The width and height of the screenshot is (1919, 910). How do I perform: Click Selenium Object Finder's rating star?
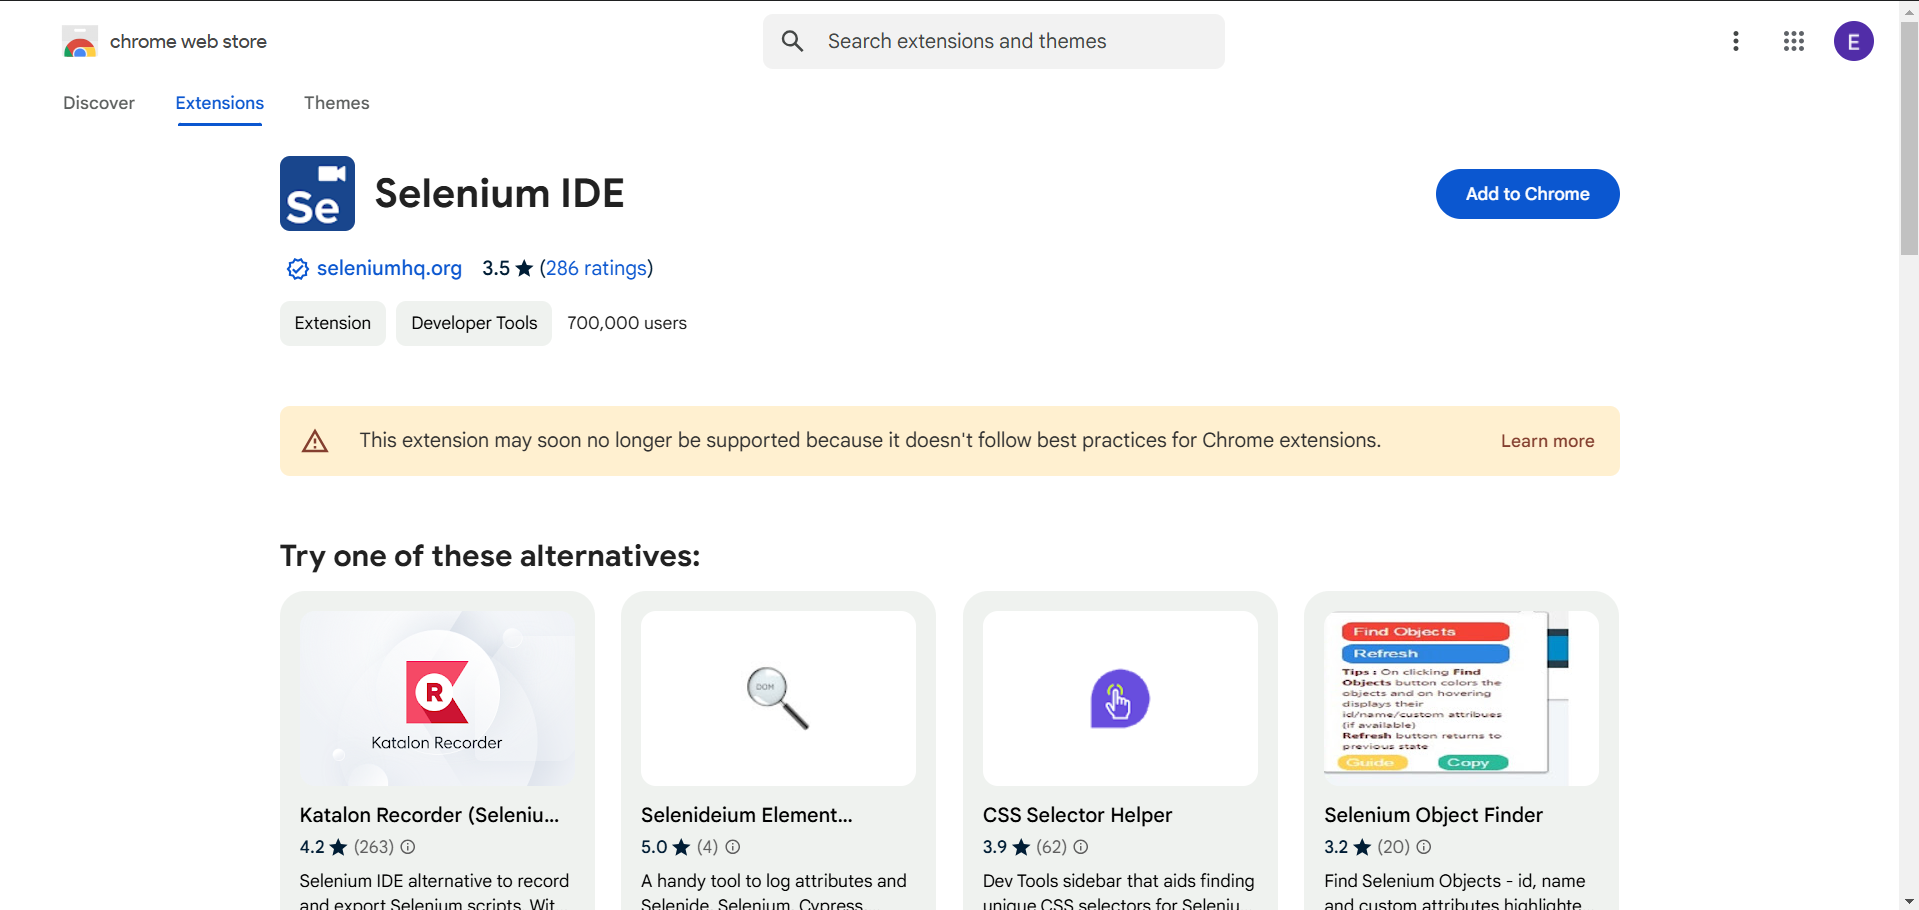[1363, 847]
